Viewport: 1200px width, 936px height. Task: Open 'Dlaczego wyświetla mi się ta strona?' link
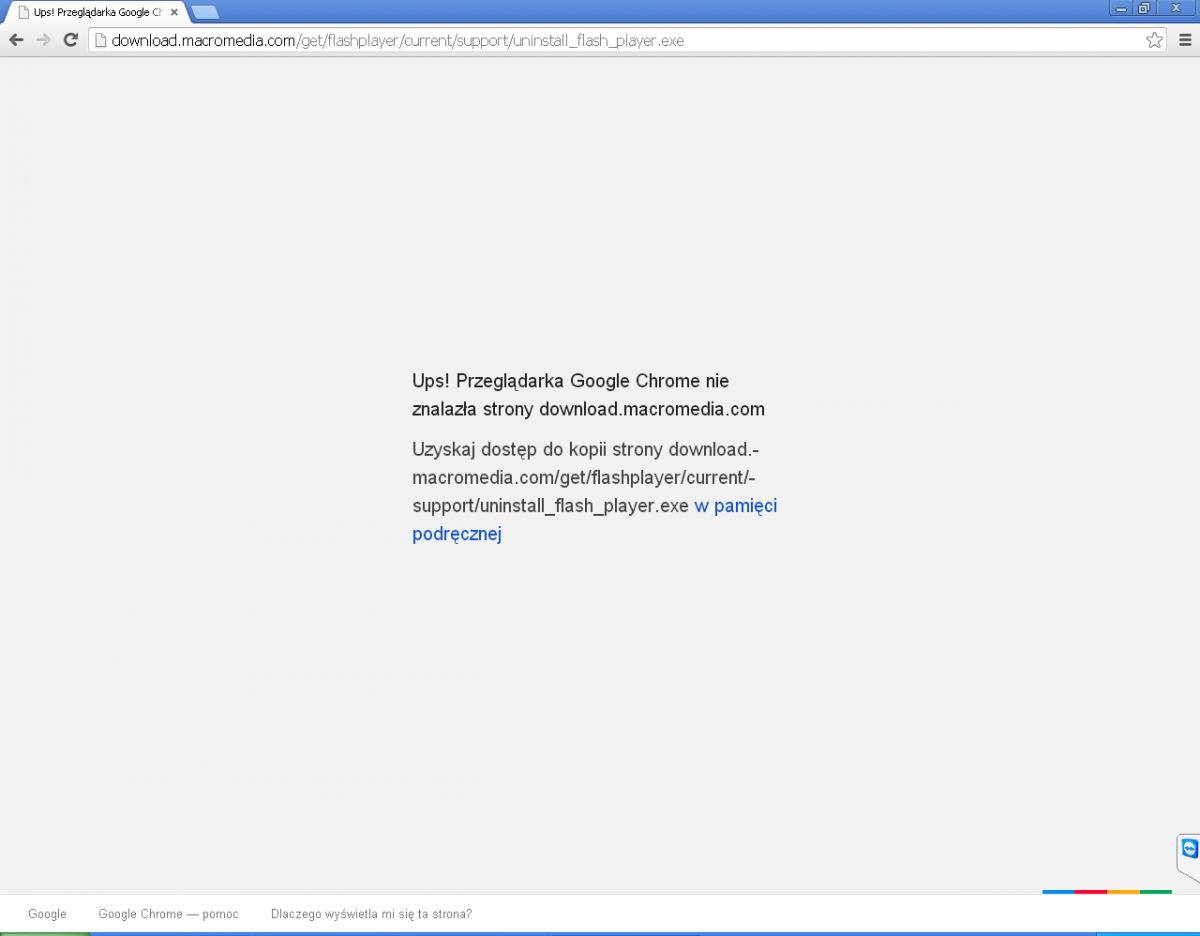coord(371,914)
